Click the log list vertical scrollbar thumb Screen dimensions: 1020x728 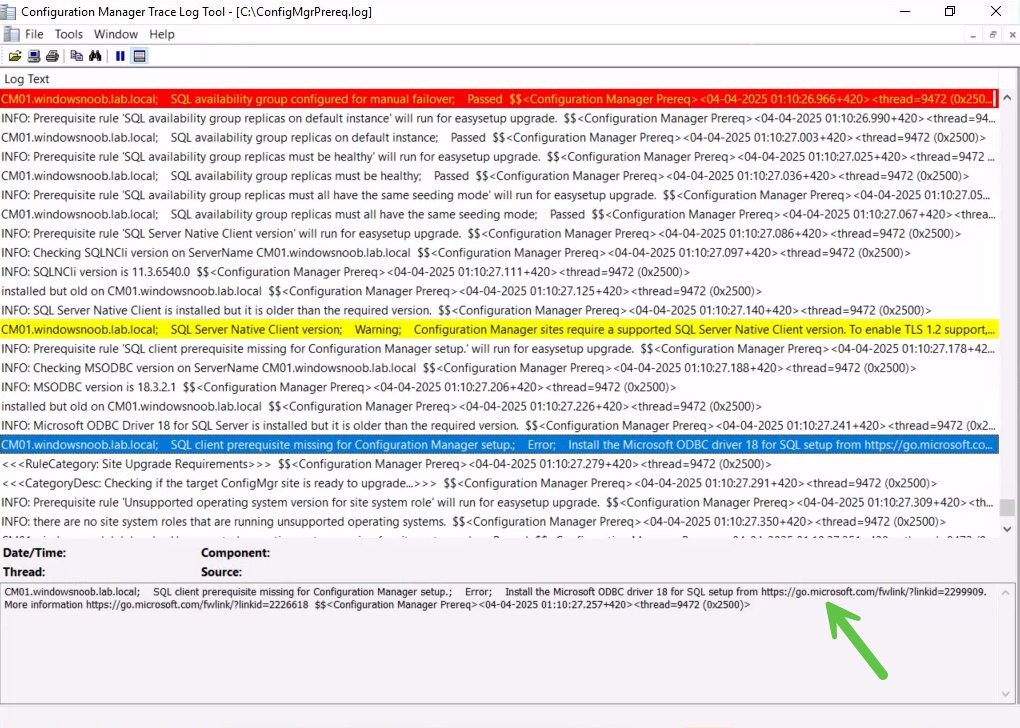click(x=1007, y=507)
